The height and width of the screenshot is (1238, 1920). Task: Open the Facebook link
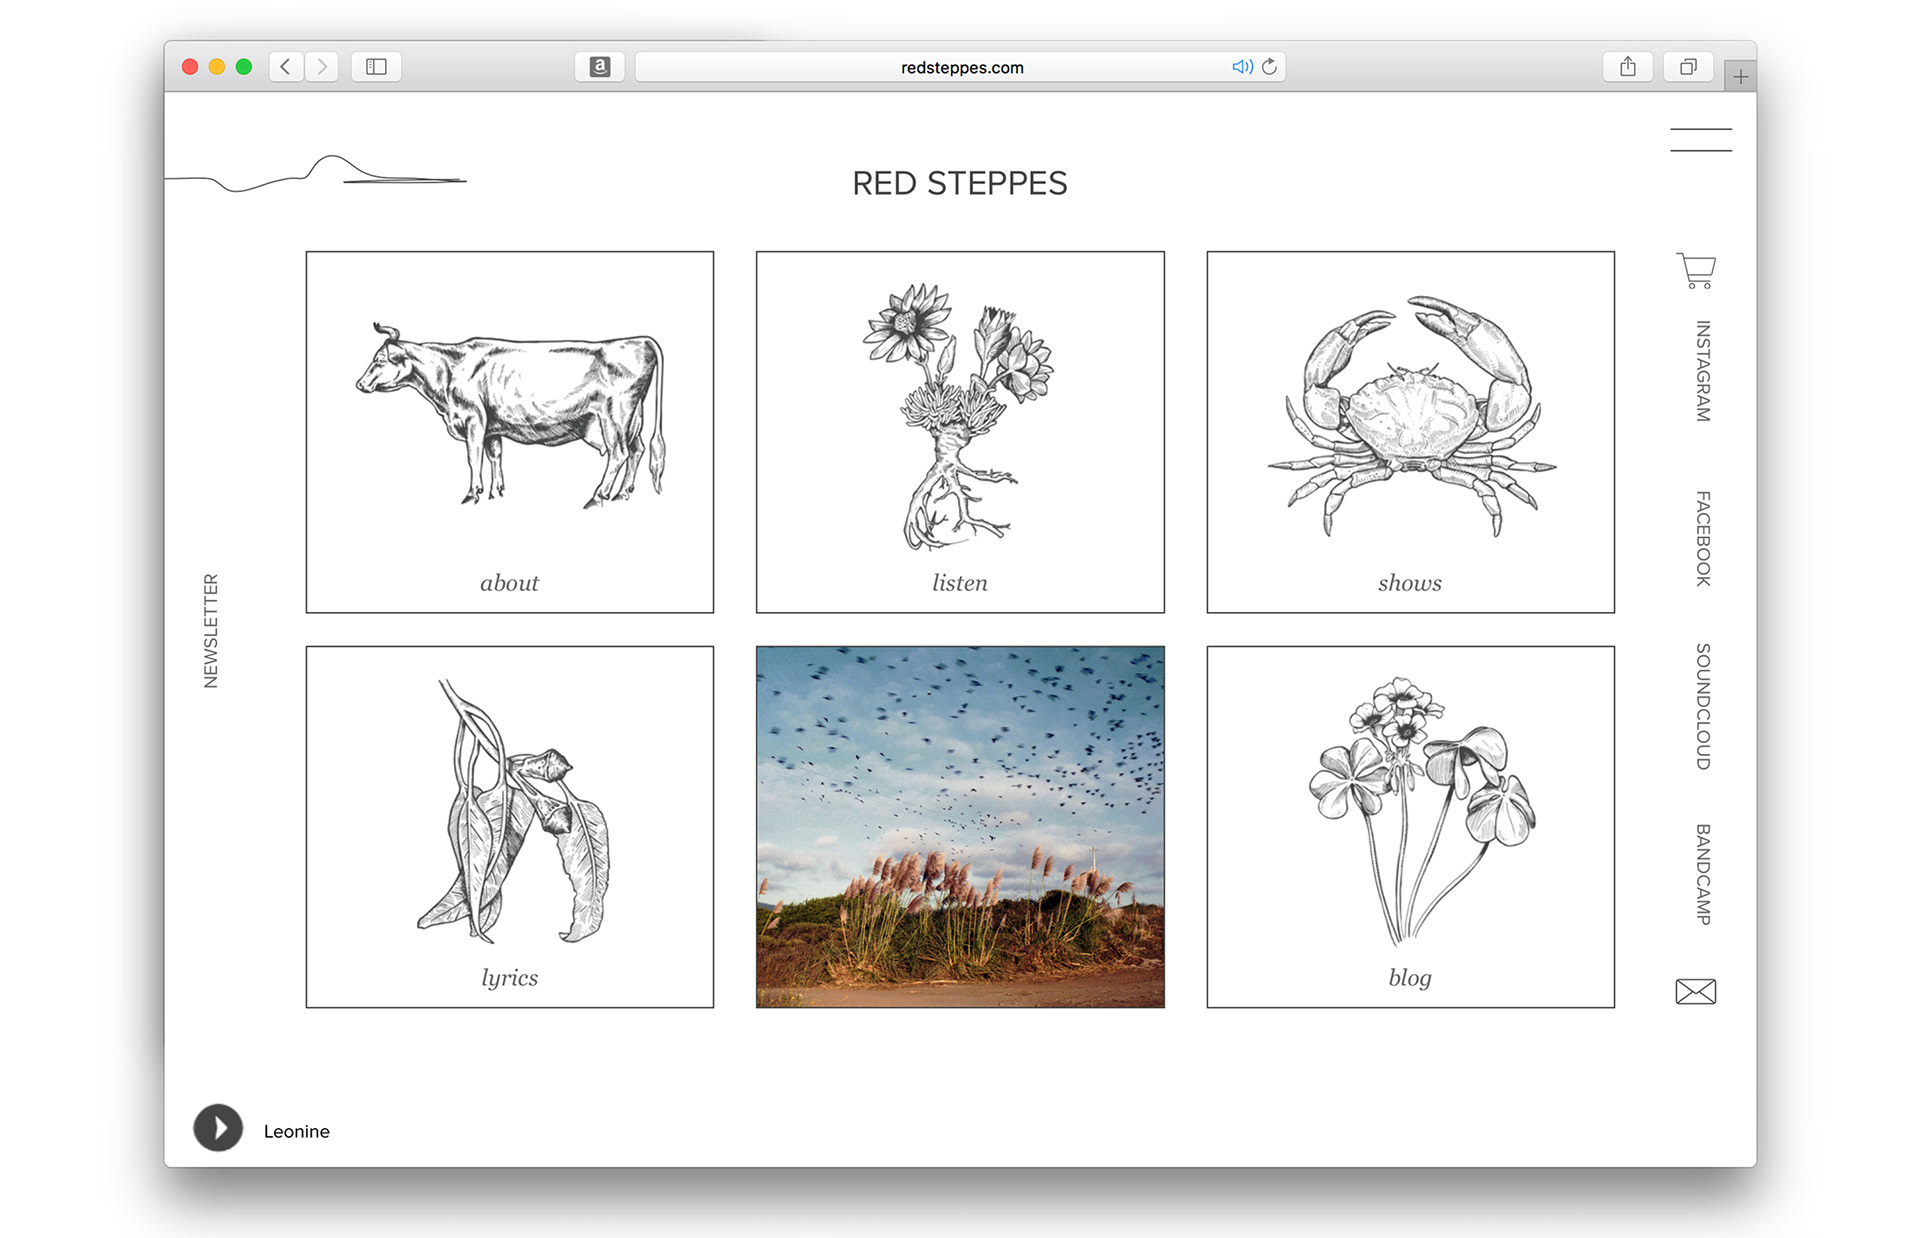[1703, 539]
